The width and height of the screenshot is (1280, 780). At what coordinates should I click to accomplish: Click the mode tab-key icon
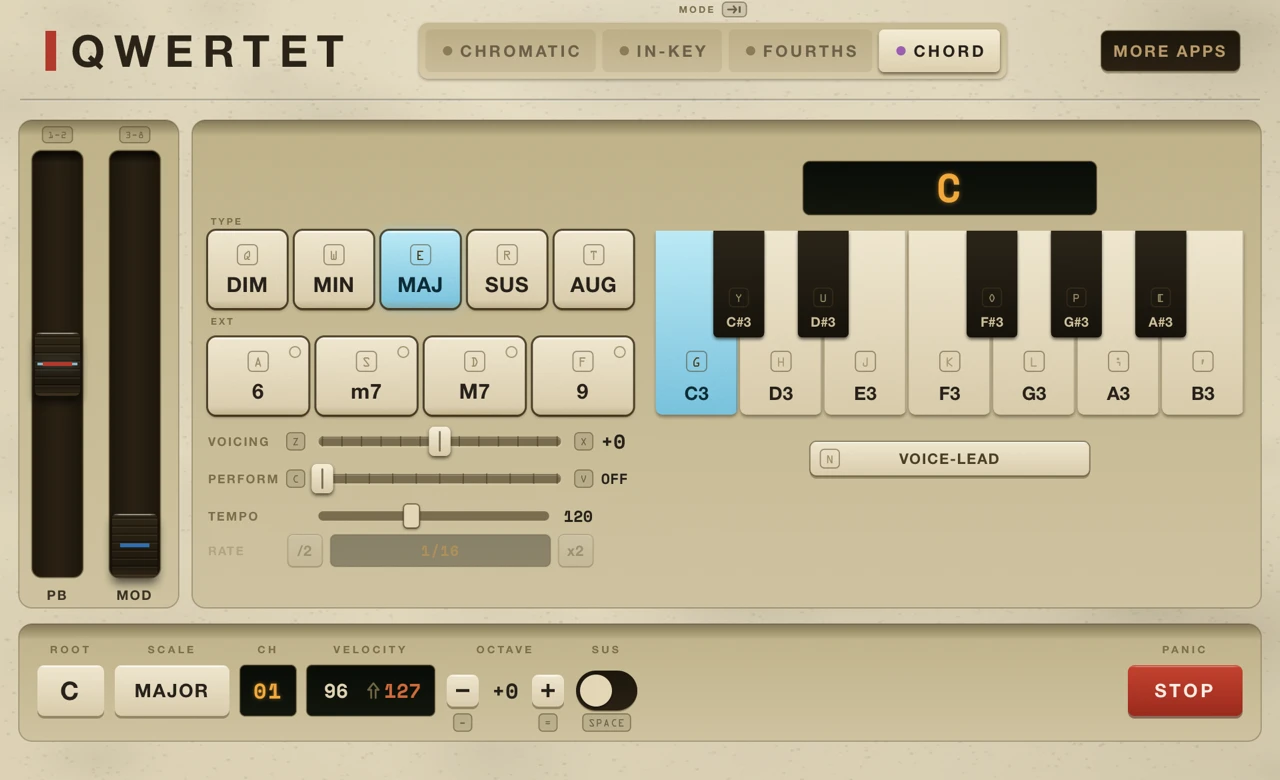(734, 9)
